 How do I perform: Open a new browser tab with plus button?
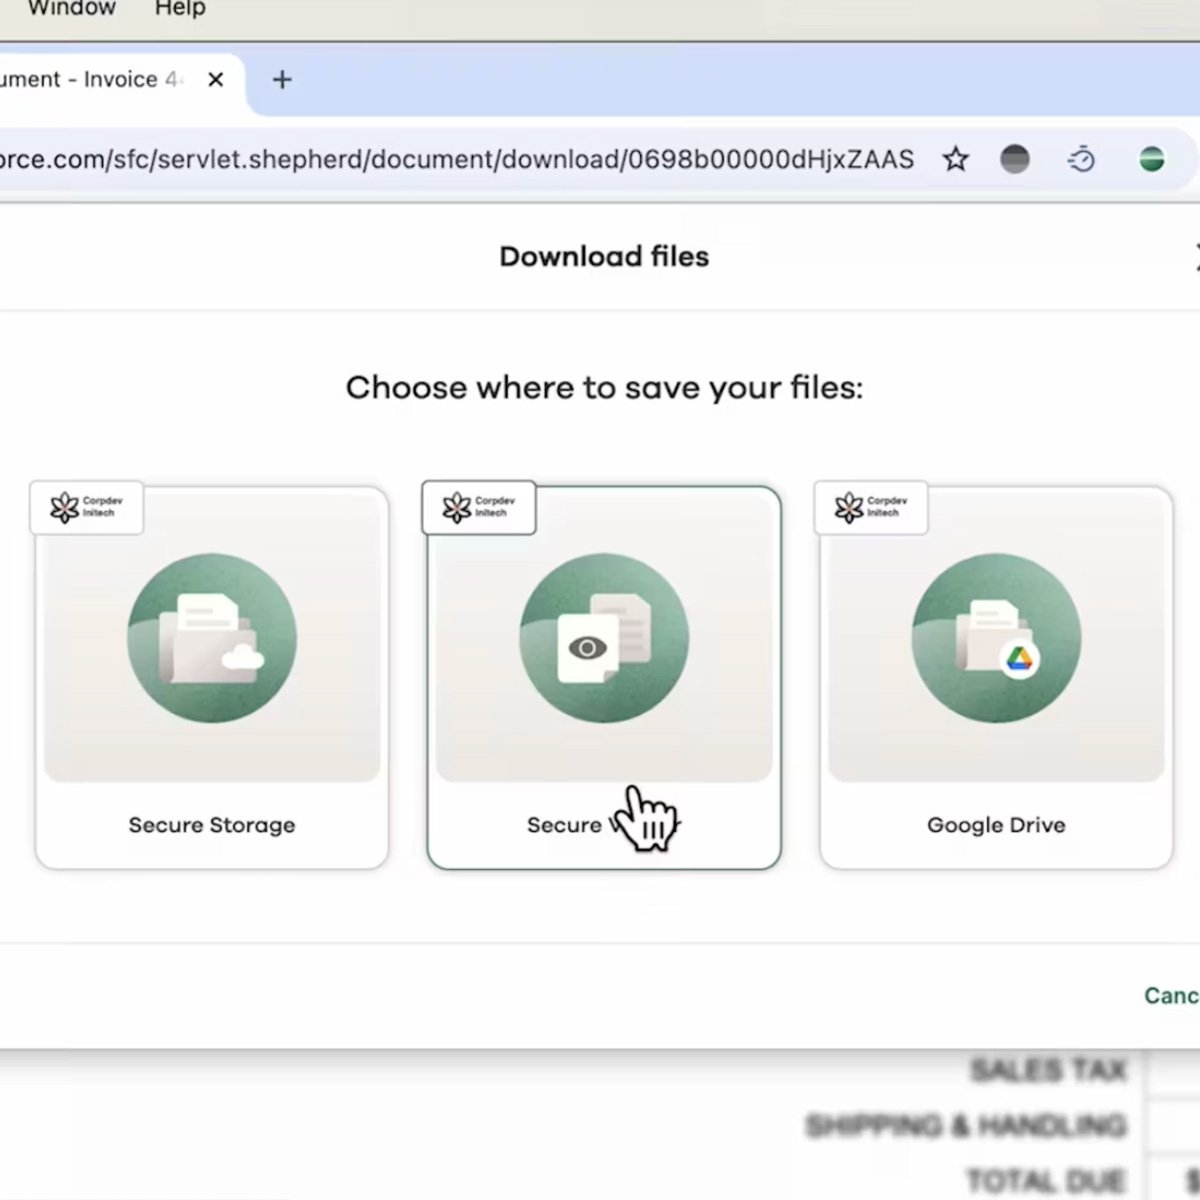click(x=282, y=80)
